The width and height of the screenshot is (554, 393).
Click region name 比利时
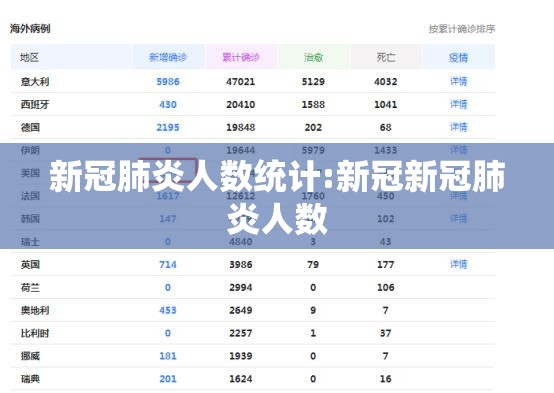[35, 333]
